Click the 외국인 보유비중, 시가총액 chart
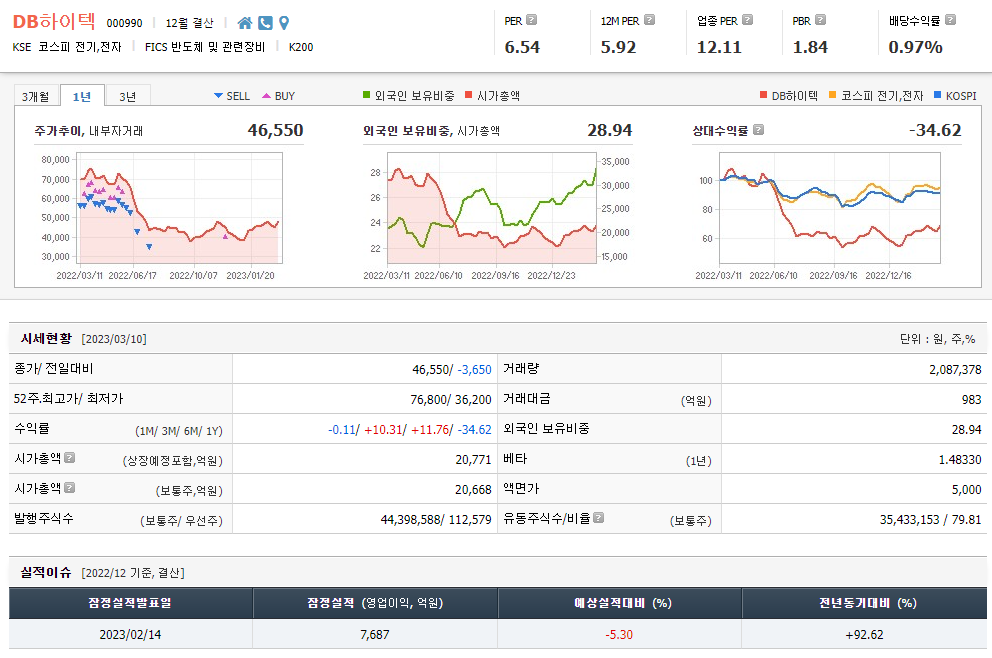Screen dimensions: 992x658 coord(492,208)
